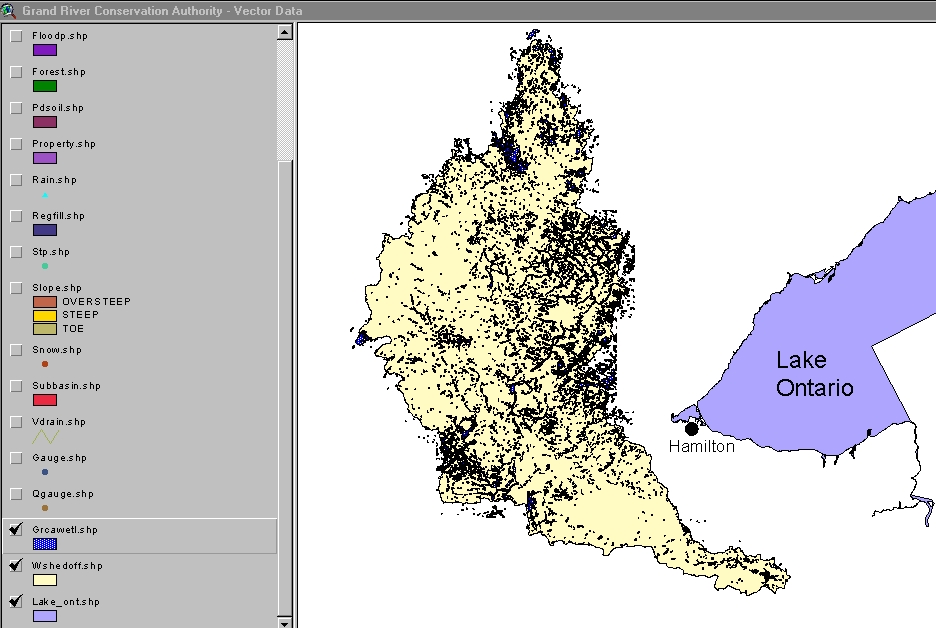Select the Slope.shp layer name
The height and width of the screenshot is (628, 936).
[57, 288]
